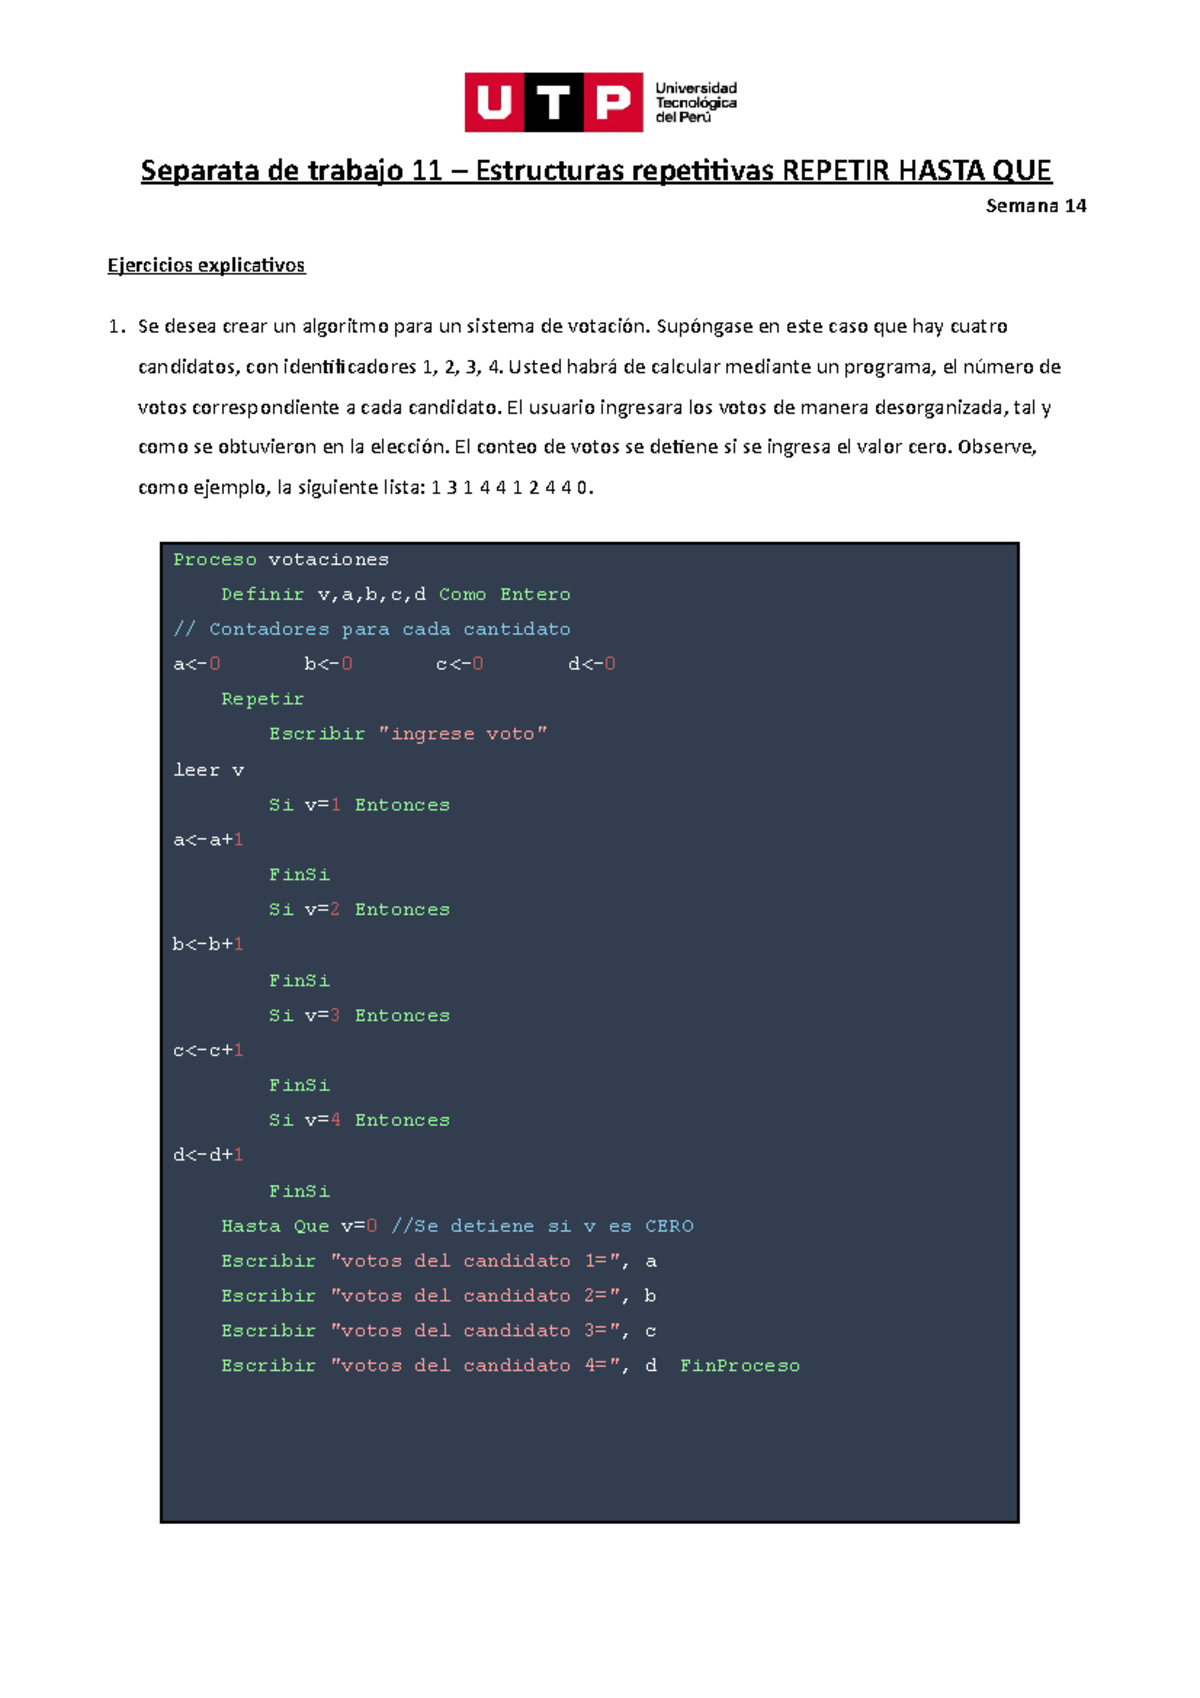1200x1698 pixels.
Task: Click the votos del candidato 3 output line
Action: pos(438,1331)
